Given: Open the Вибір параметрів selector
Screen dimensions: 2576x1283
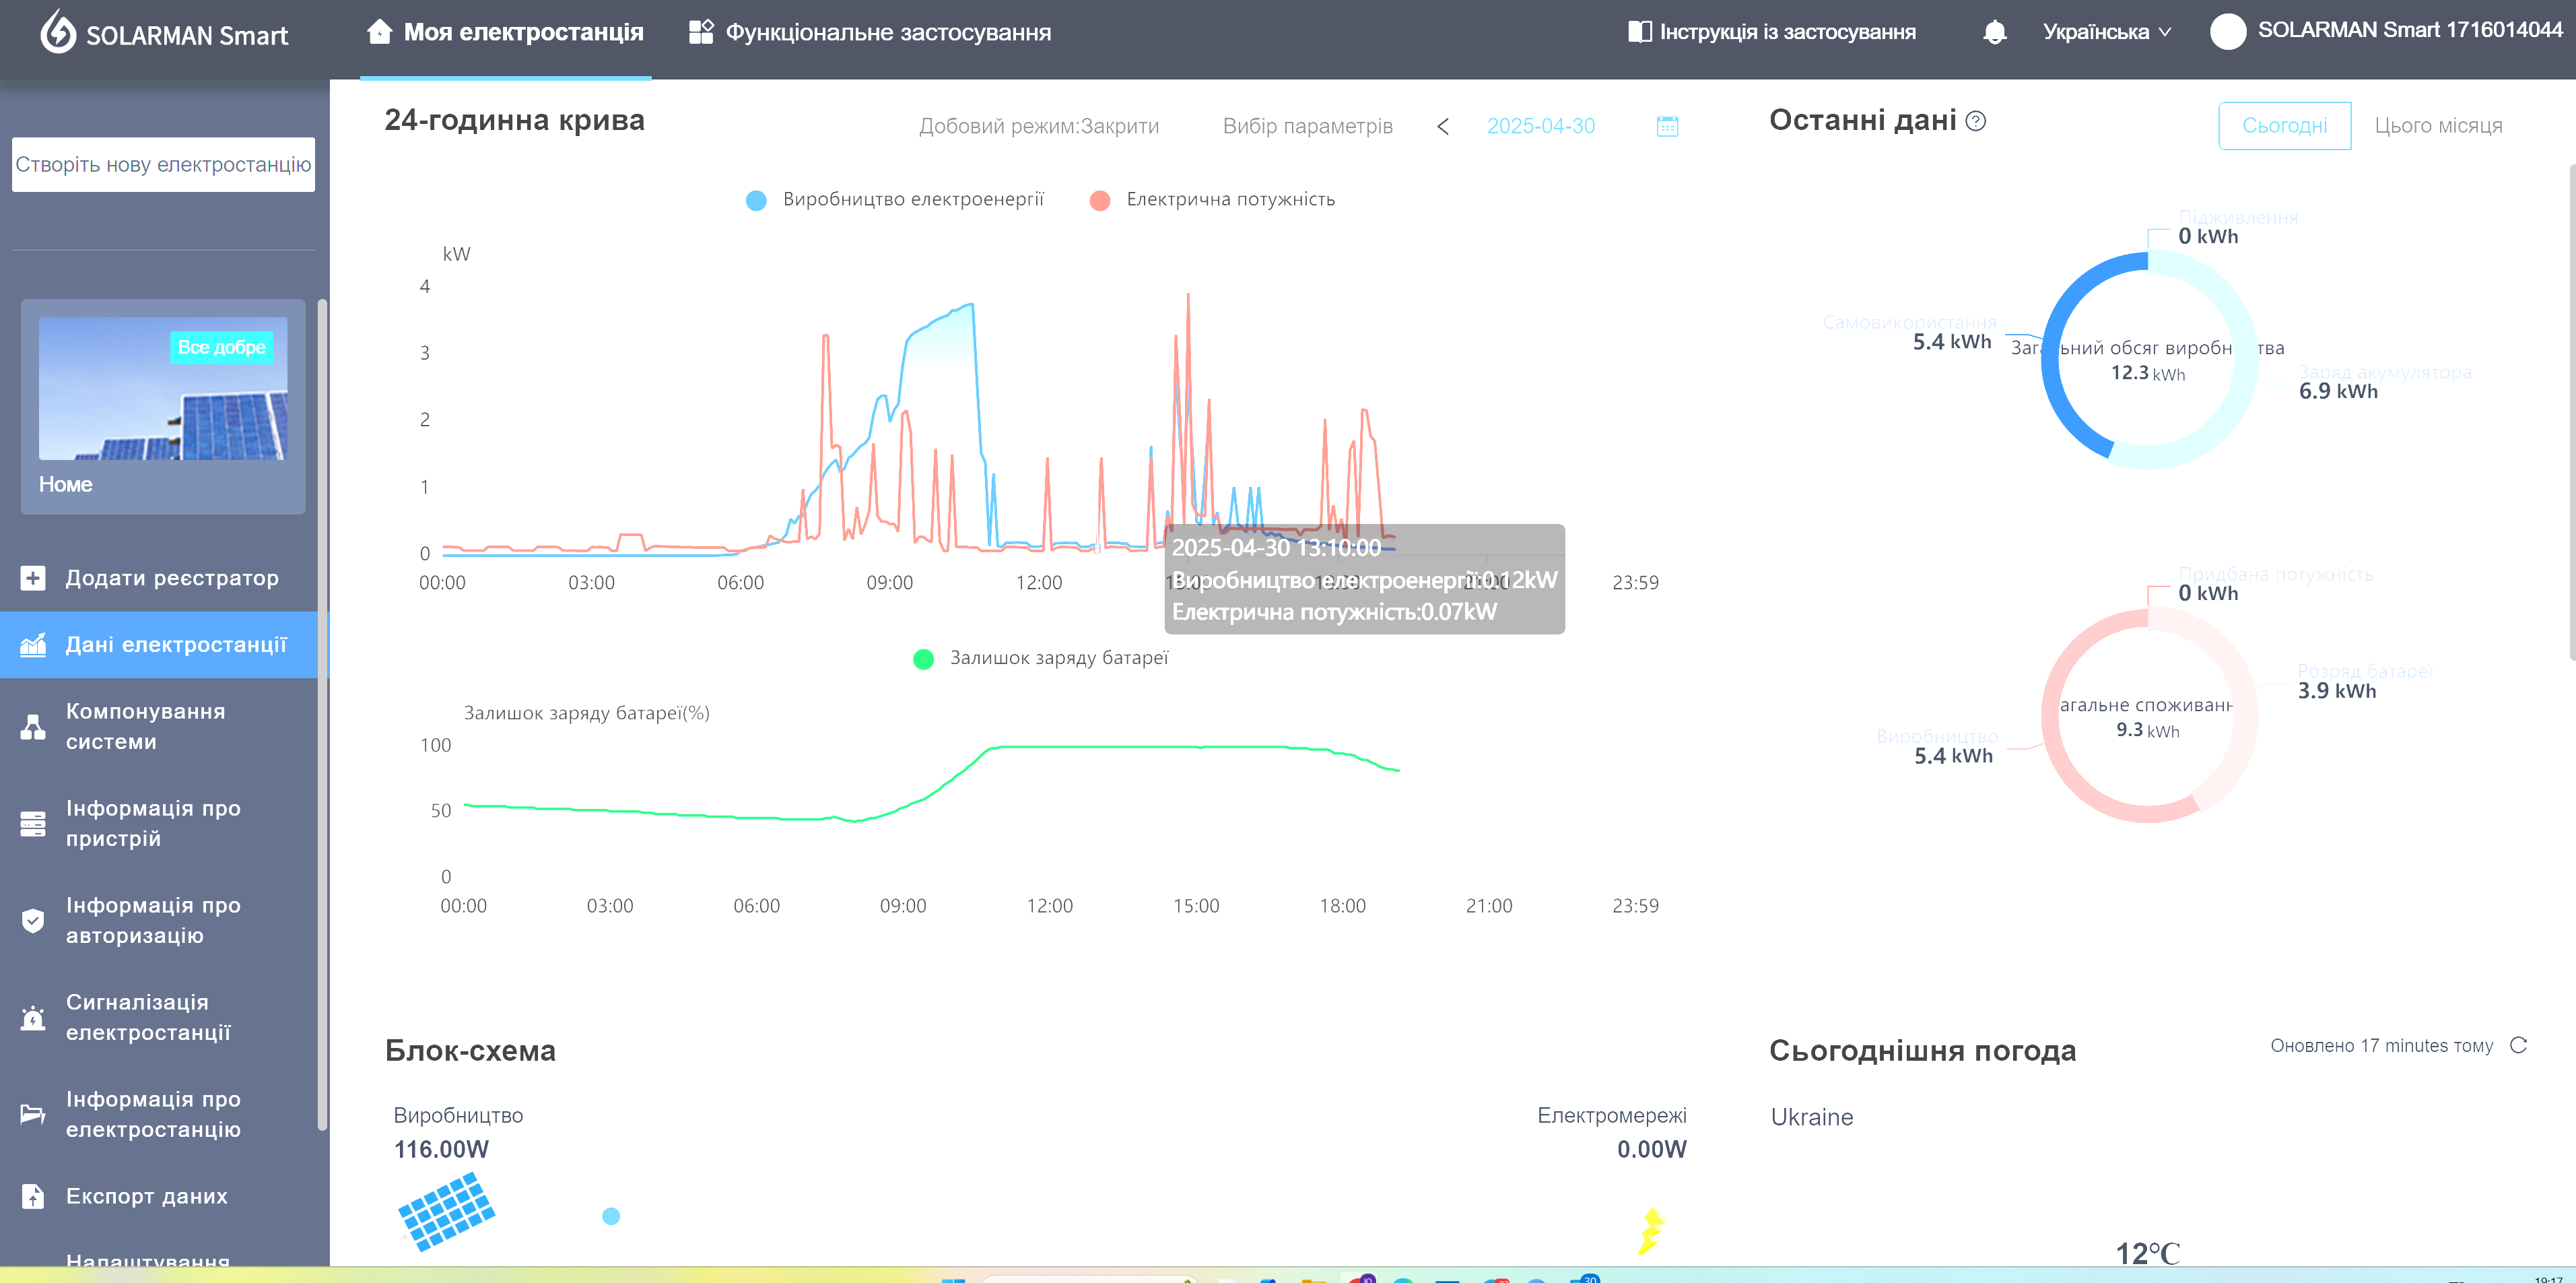Looking at the screenshot, I should click(x=1307, y=126).
